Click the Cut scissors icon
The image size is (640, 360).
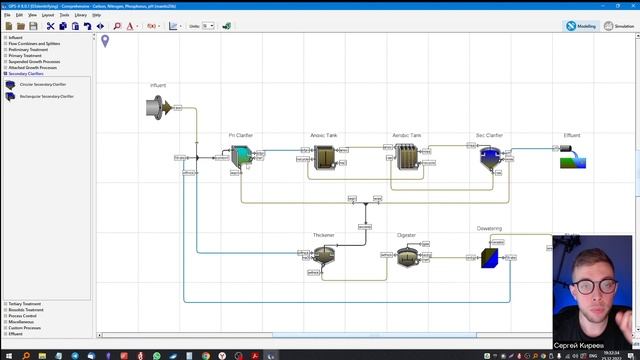point(51,26)
